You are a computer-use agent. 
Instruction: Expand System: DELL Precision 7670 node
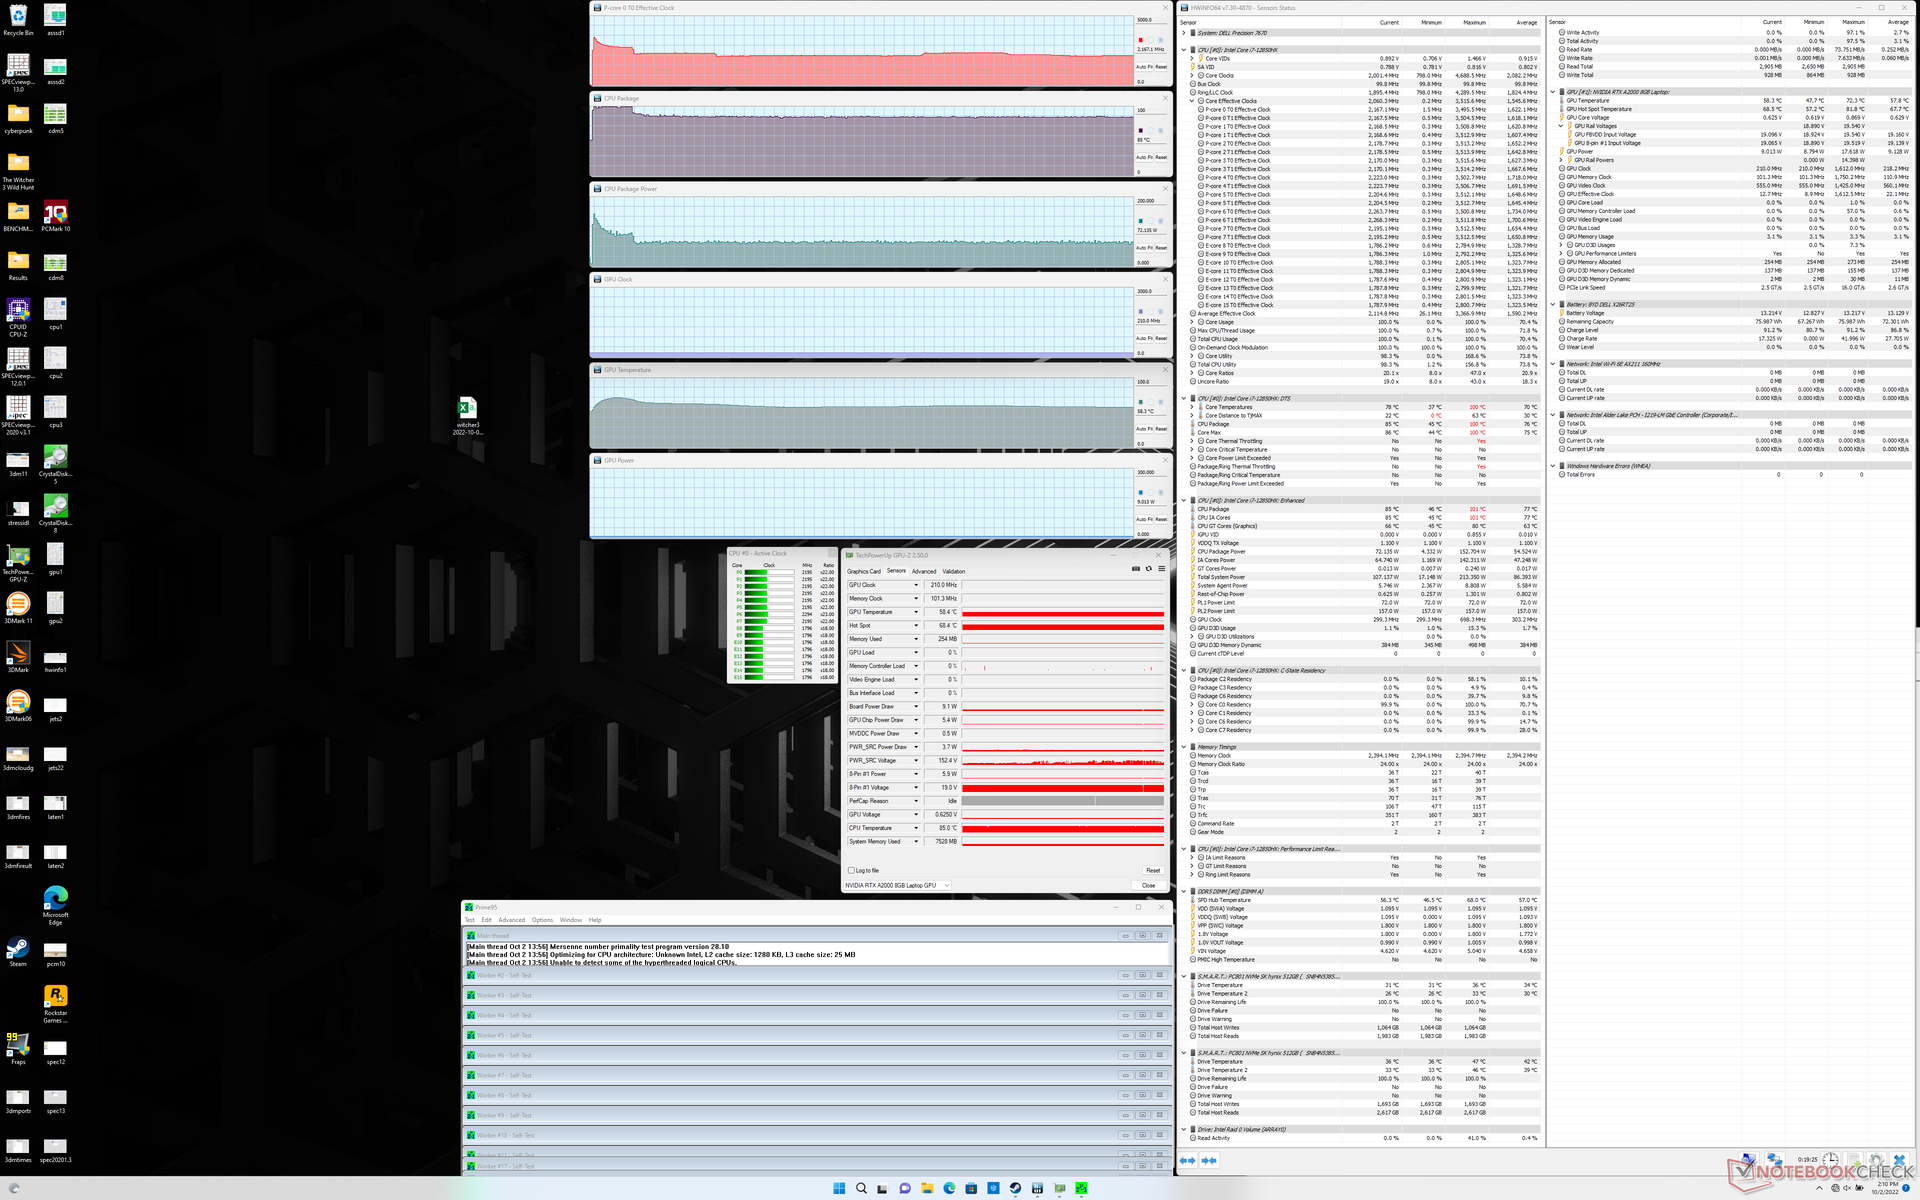(1184, 33)
